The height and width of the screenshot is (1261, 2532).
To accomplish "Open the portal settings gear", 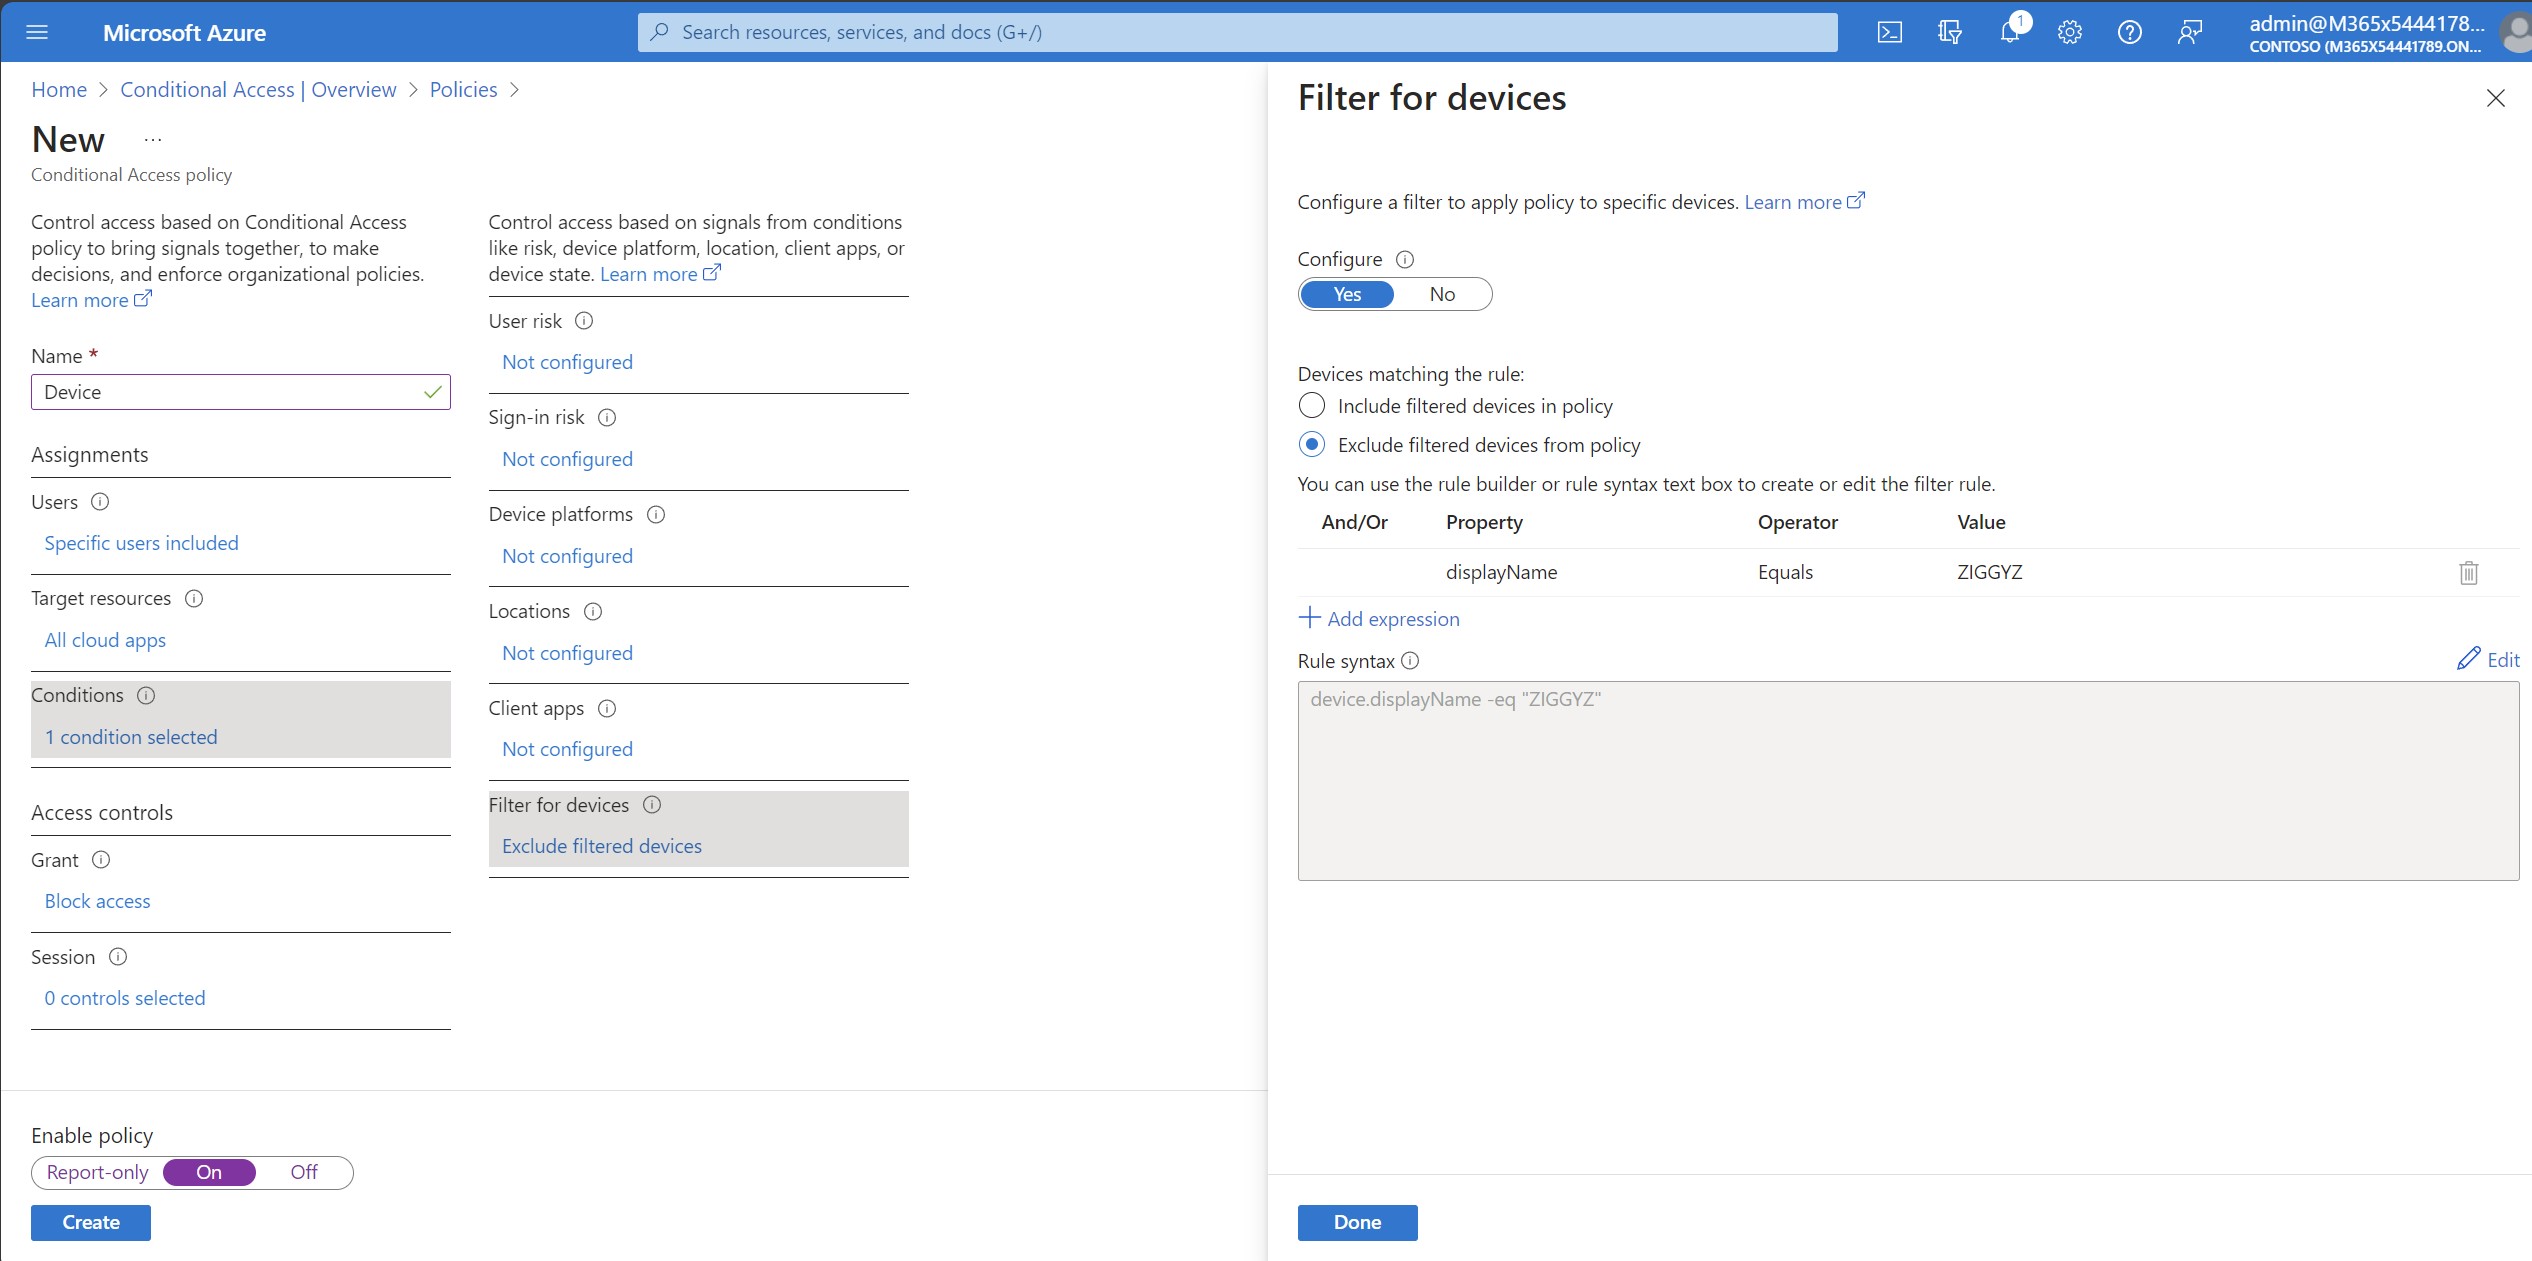I will [2069, 32].
